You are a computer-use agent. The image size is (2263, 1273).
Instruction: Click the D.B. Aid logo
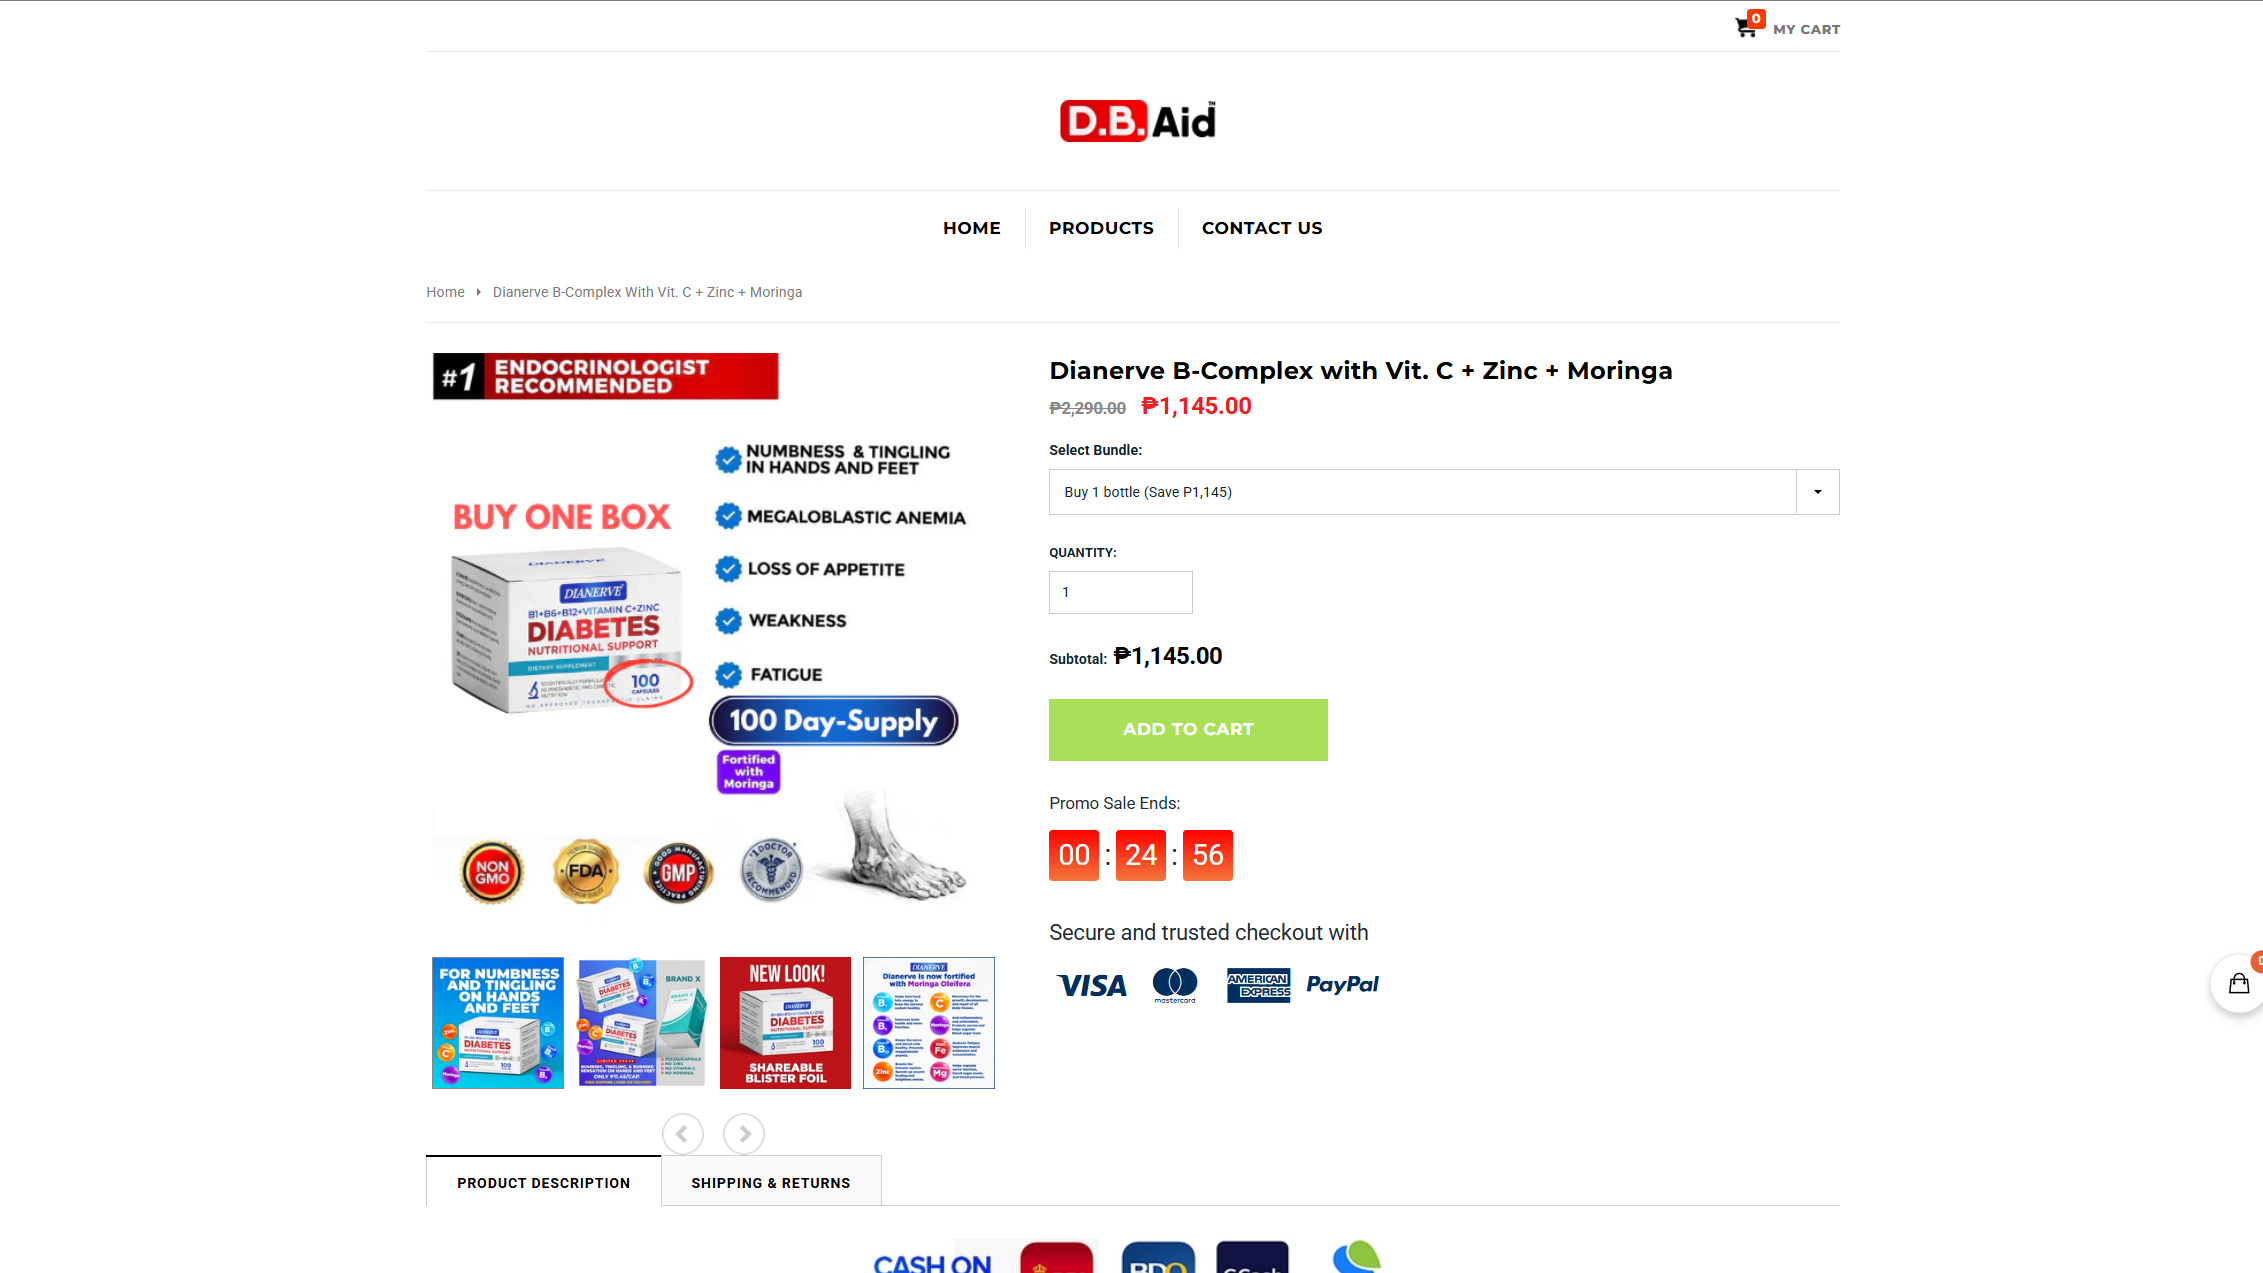point(1138,121)
